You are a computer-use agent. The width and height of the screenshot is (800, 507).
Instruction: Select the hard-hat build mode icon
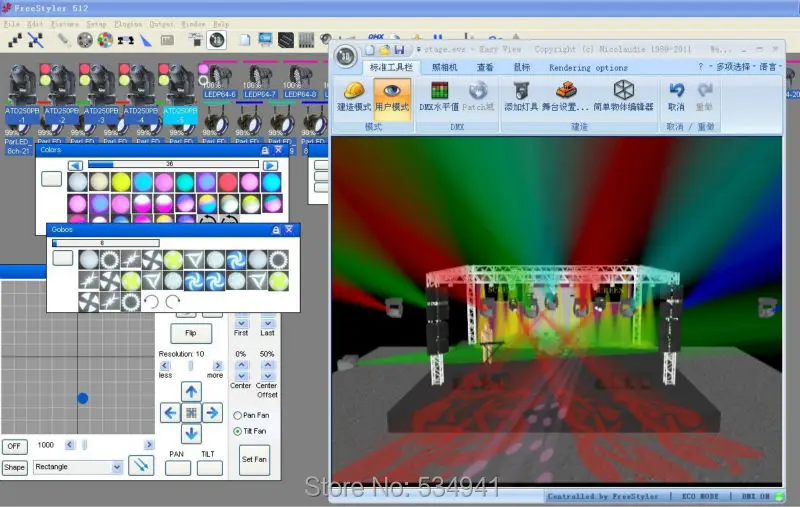(x=354, y=91)
